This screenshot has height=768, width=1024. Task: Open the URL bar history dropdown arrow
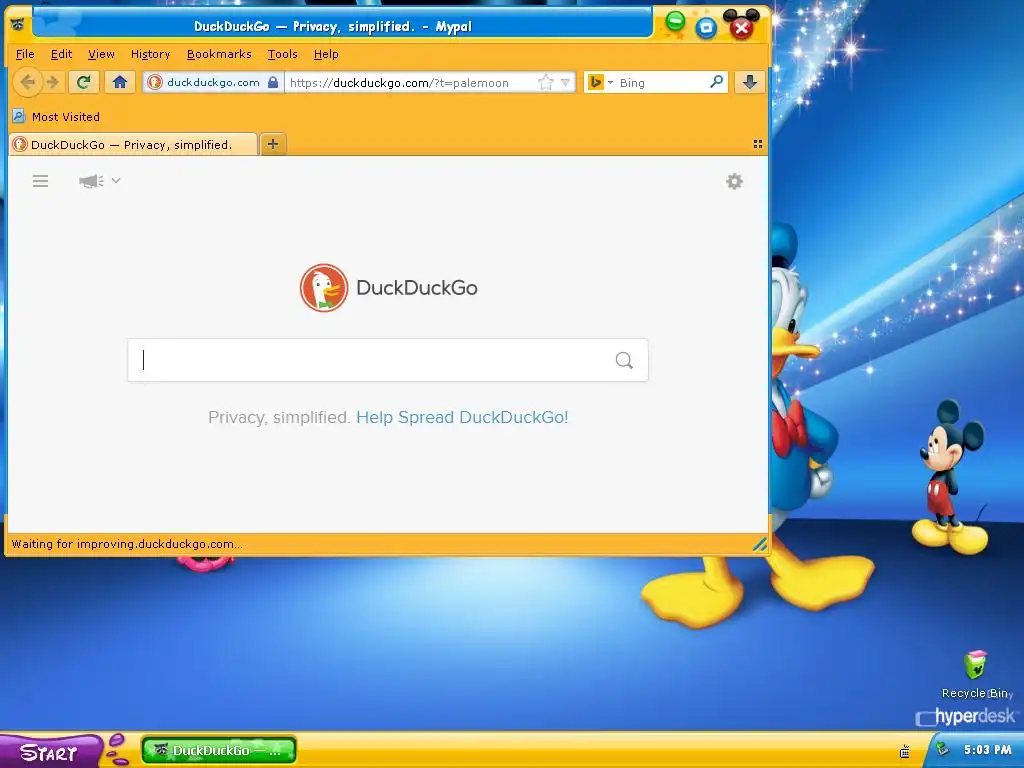pos(566,82)
